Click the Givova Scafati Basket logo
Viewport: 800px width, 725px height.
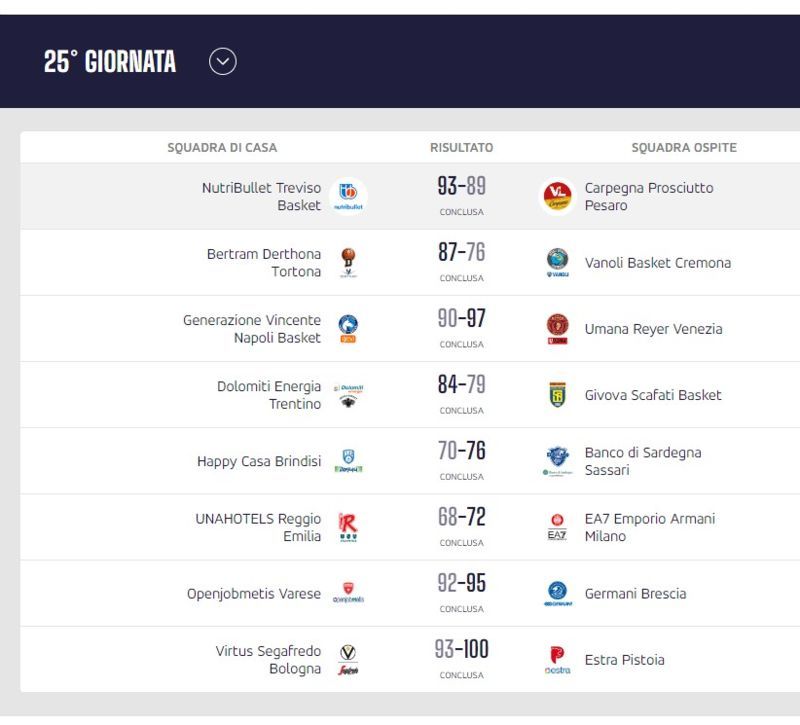click(x=557, y=395)
